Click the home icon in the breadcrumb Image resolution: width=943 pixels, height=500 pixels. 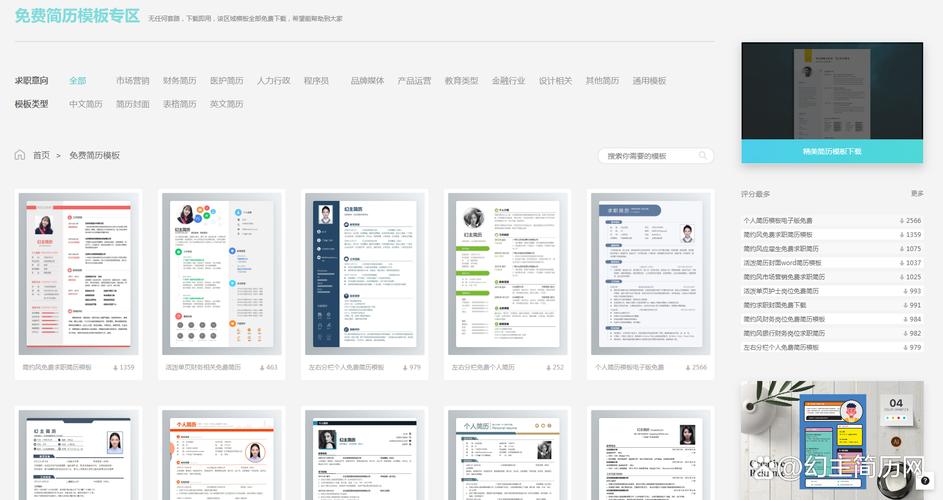pyautogui.click(x=20, y=155)
